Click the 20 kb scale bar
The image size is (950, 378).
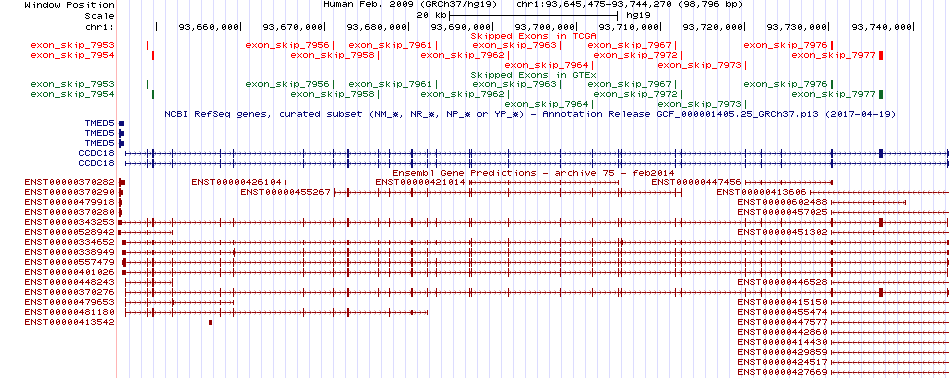click(533, 15)
